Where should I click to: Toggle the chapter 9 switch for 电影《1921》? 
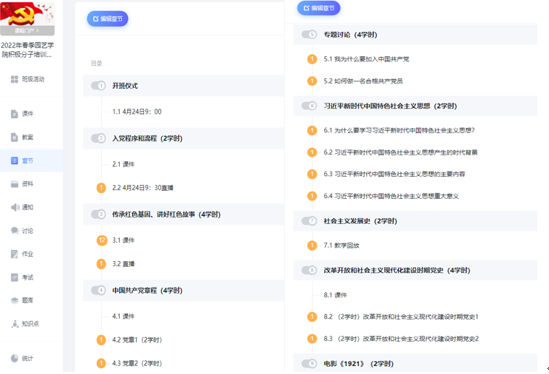309,363
